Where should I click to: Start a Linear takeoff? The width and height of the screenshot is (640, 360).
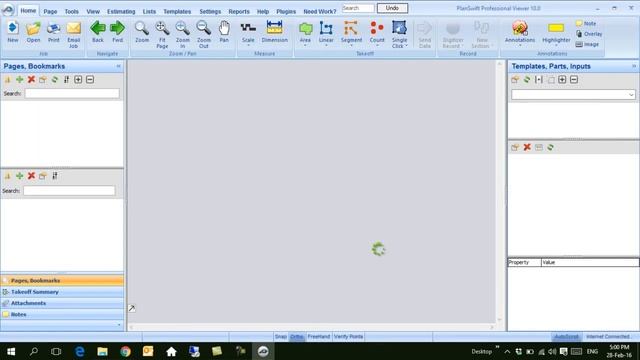point(326,33)
